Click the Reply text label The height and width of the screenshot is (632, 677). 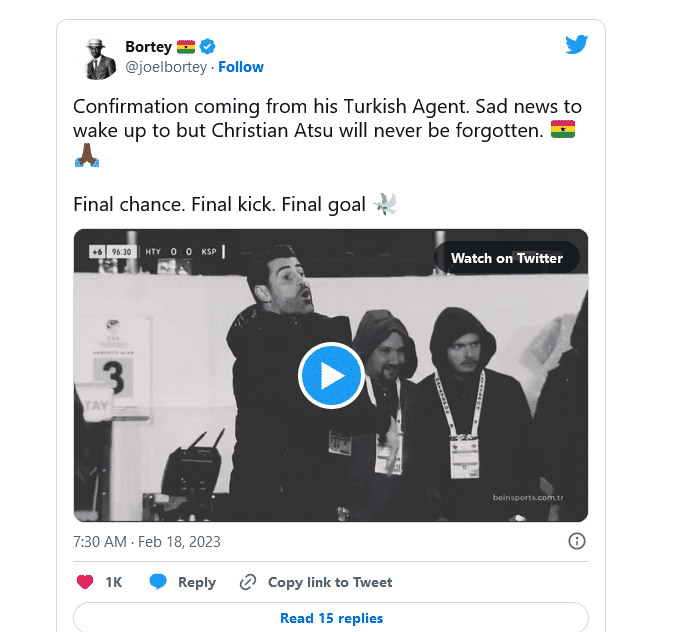pos(197,582)
